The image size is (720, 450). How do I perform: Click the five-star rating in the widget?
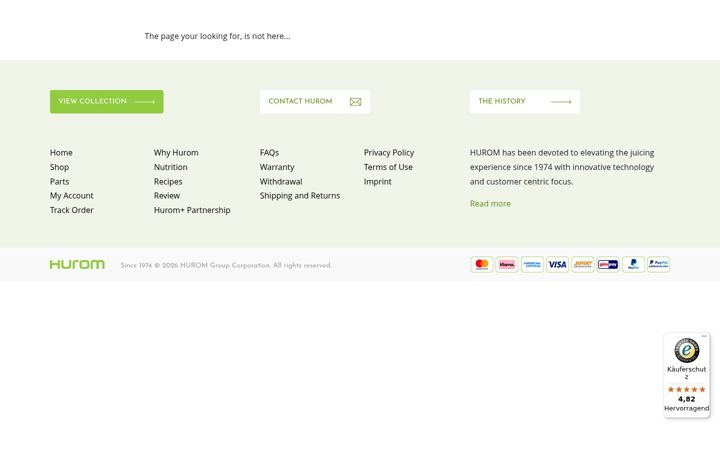click(686, 389)
